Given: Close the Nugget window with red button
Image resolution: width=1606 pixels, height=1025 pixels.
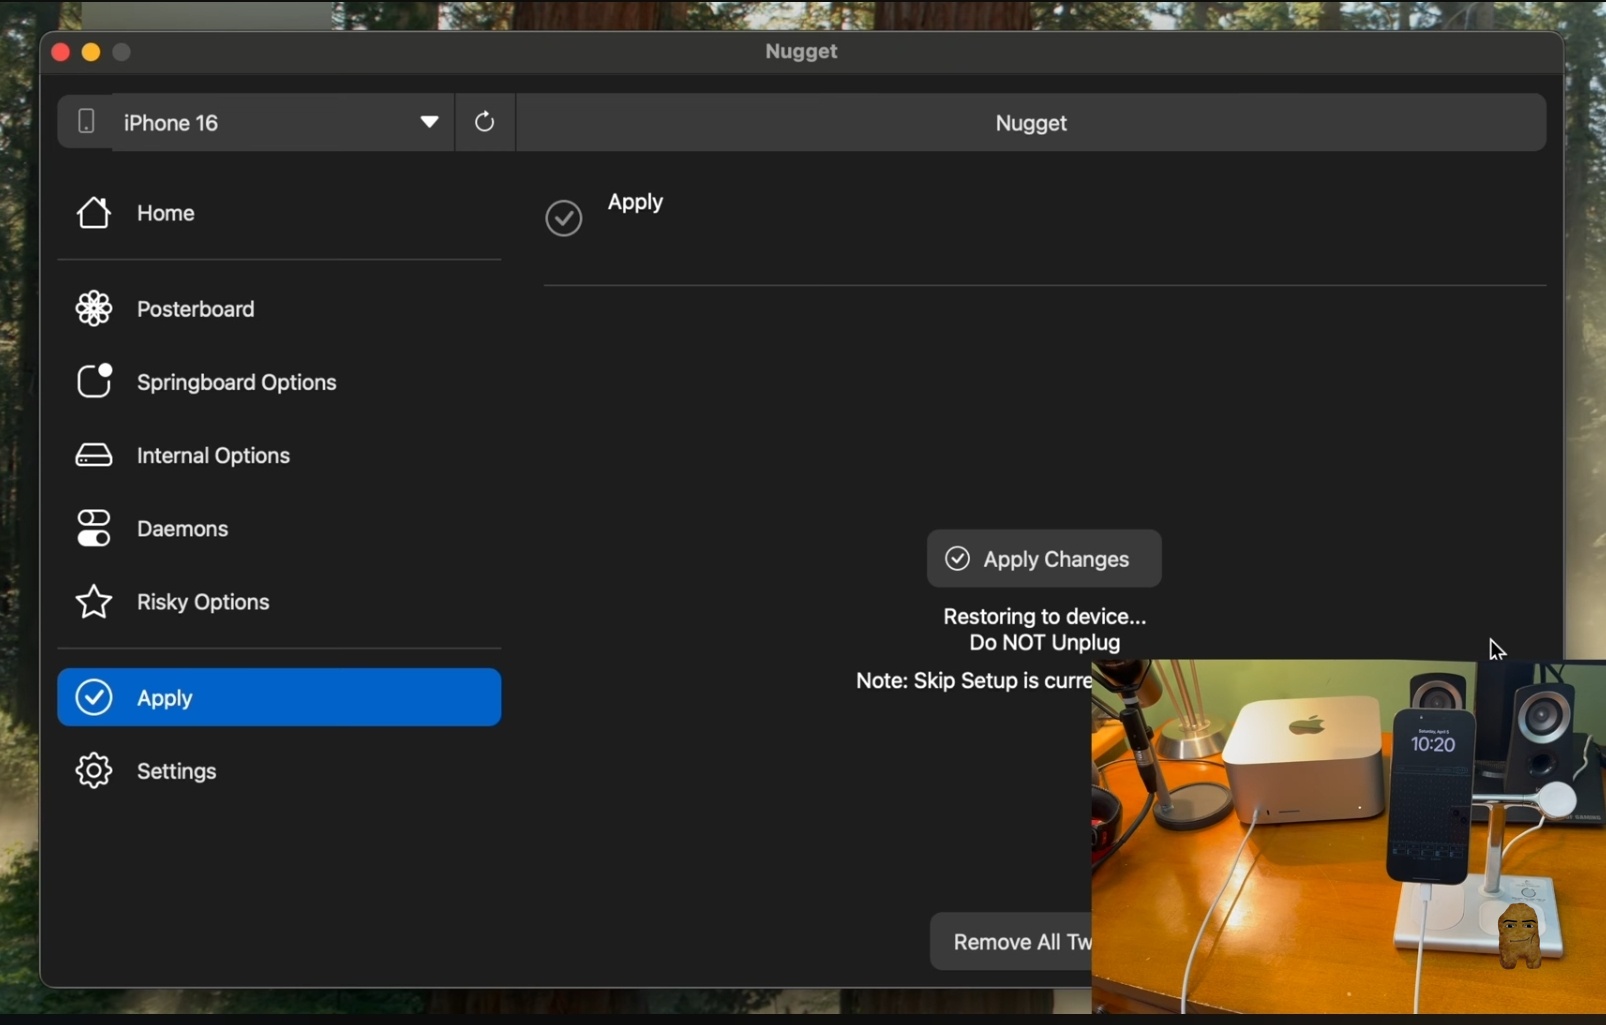Looking at the screenshot, I should (x=60, y=52).
